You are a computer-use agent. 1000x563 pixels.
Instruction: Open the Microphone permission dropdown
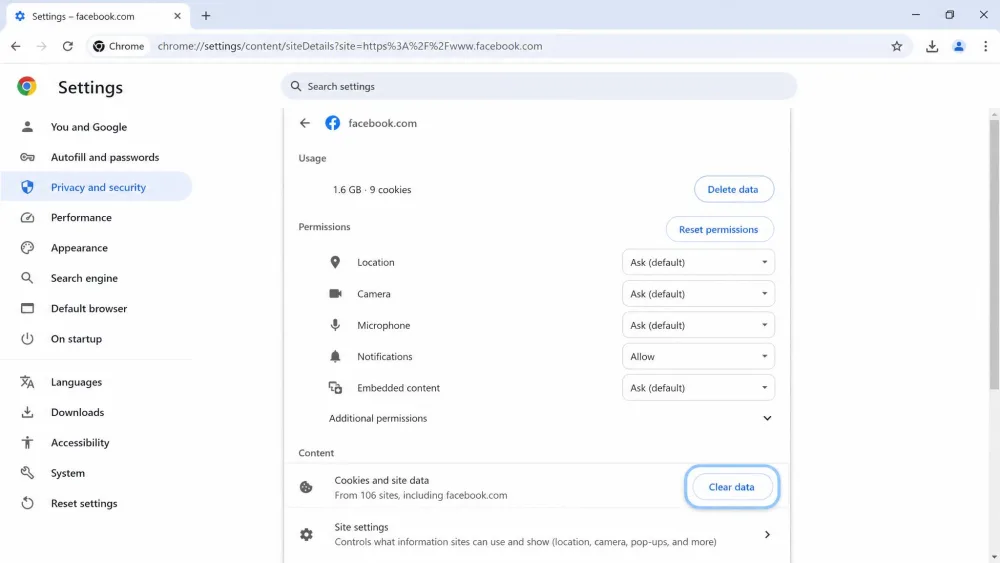pos(698,325)
